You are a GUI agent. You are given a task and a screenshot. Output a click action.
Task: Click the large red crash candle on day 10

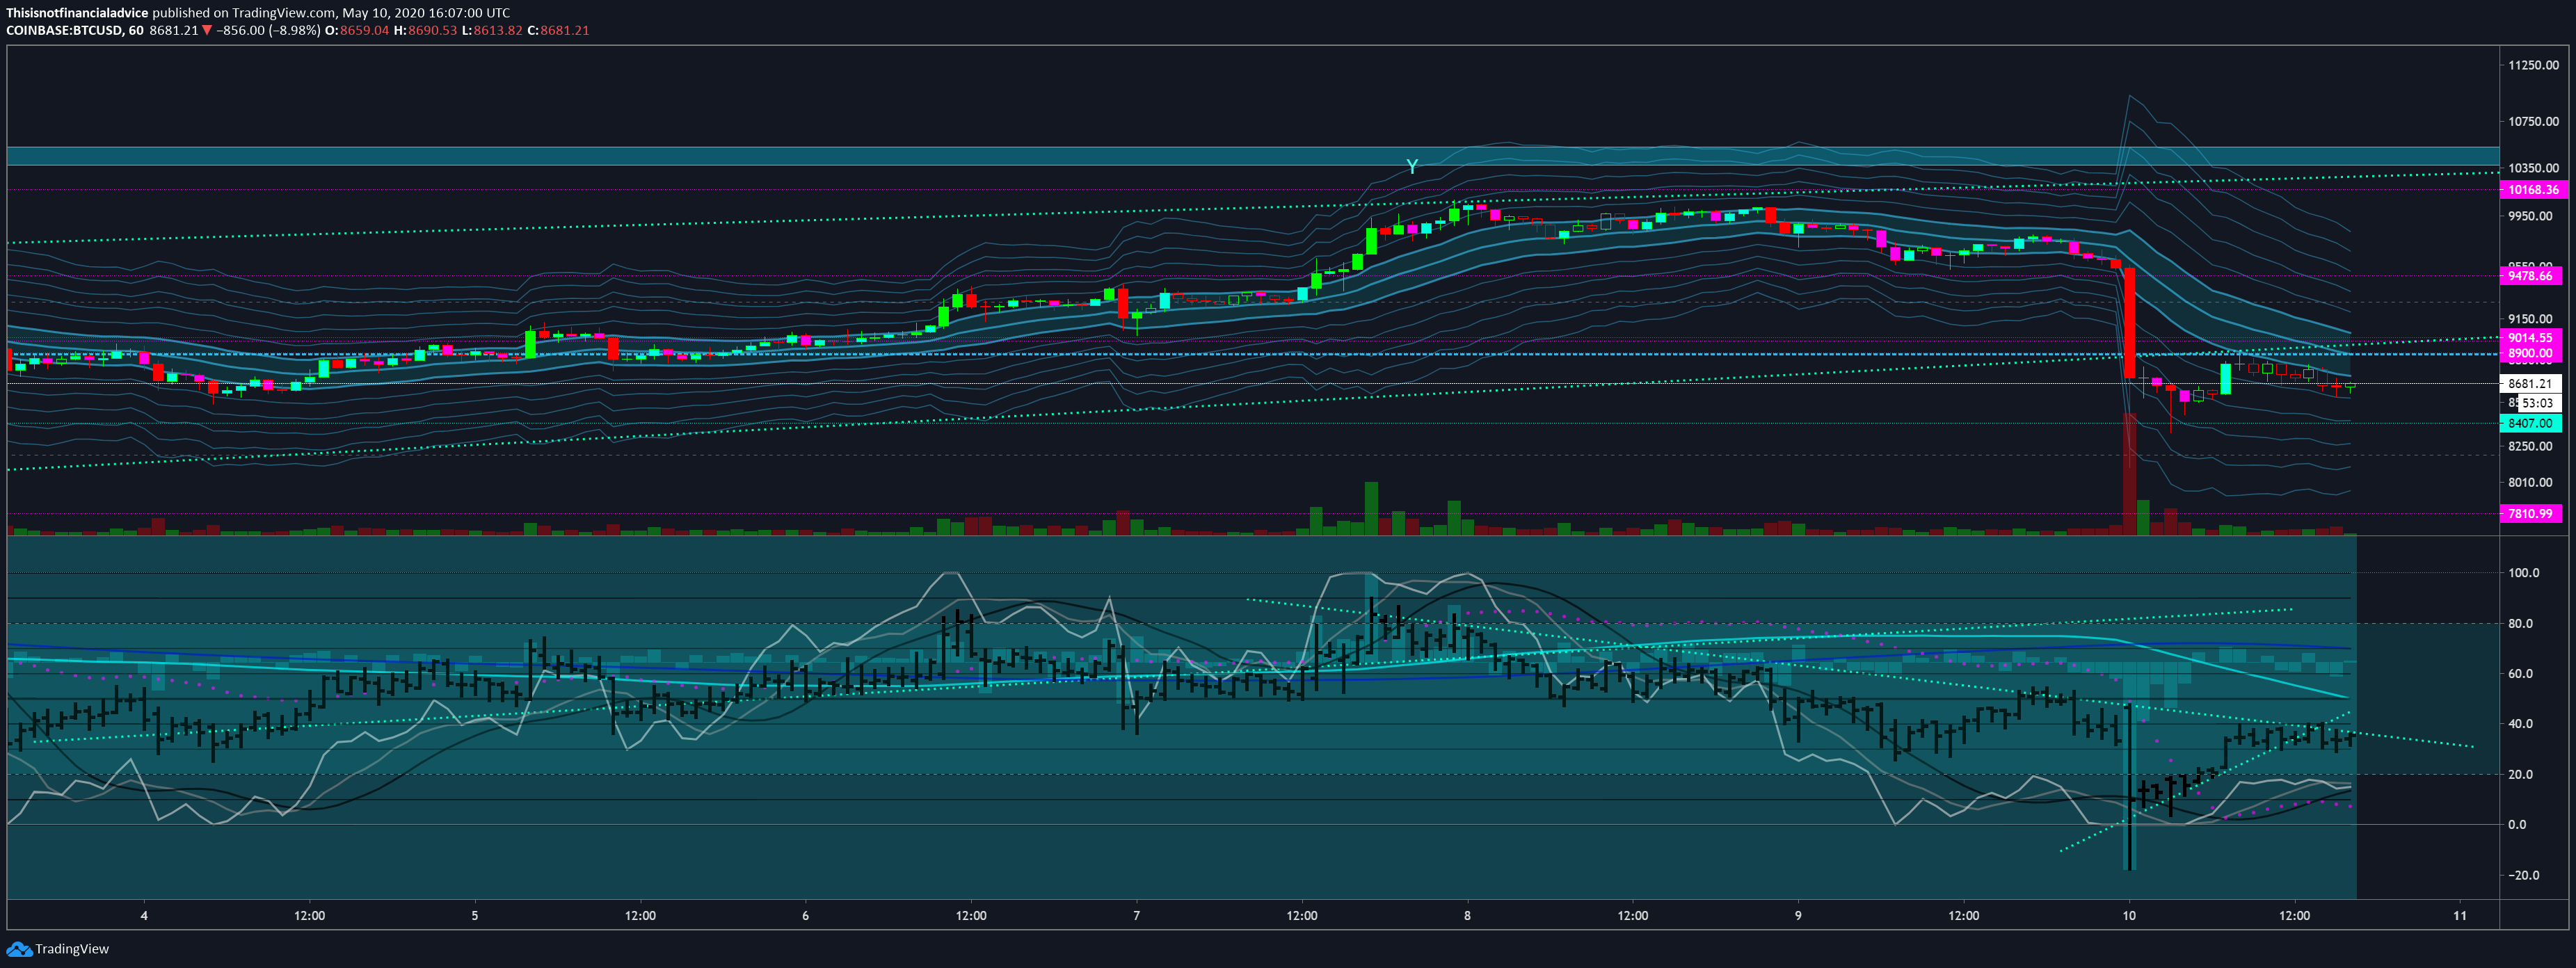click(x=2129, y=322)
